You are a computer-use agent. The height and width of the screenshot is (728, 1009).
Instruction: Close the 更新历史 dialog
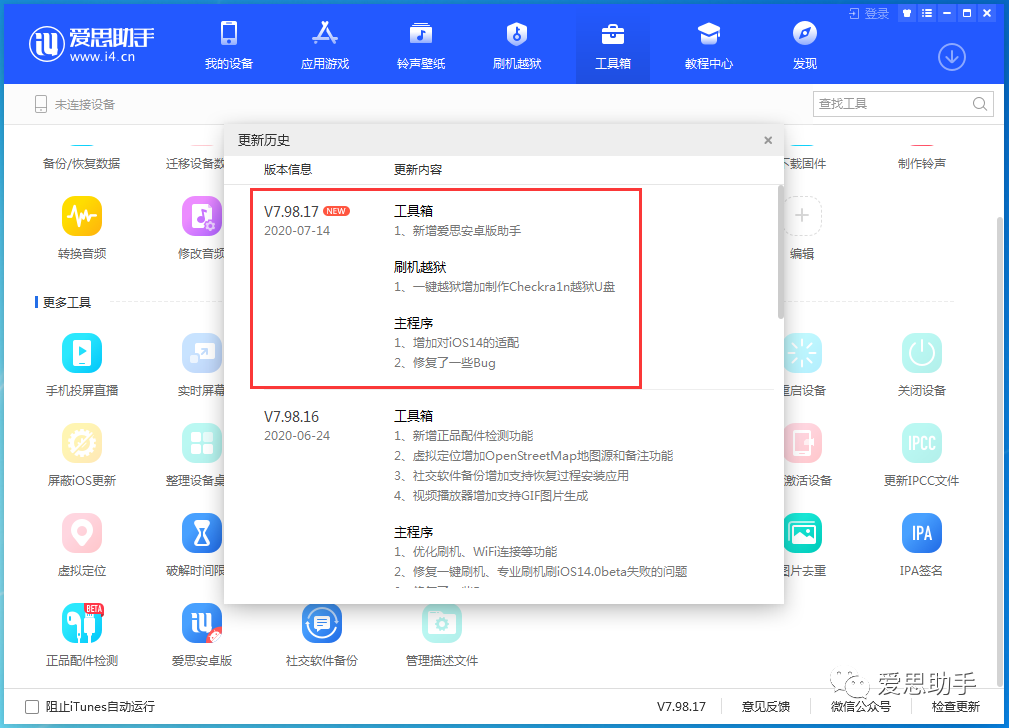(768, 140)
